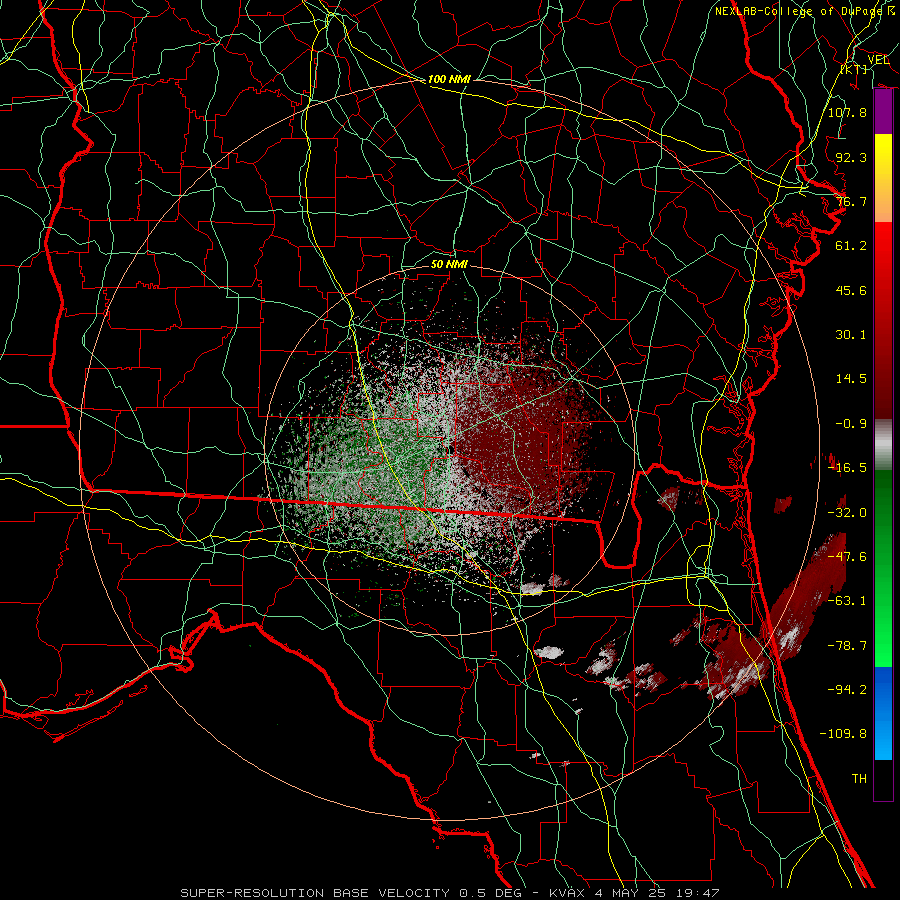Click the [KT] units label
The image size is (900, 900).
[854, 69]
